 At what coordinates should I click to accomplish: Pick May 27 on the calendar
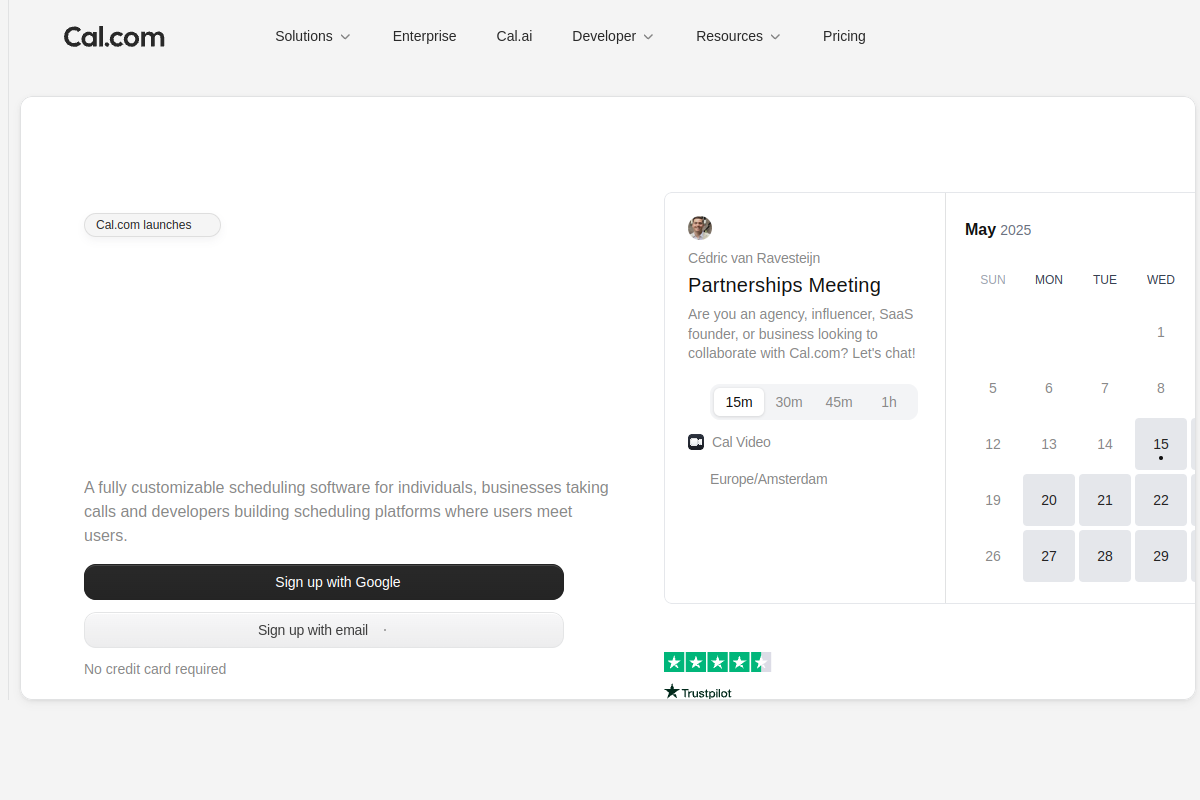[x=1049, y=556]
